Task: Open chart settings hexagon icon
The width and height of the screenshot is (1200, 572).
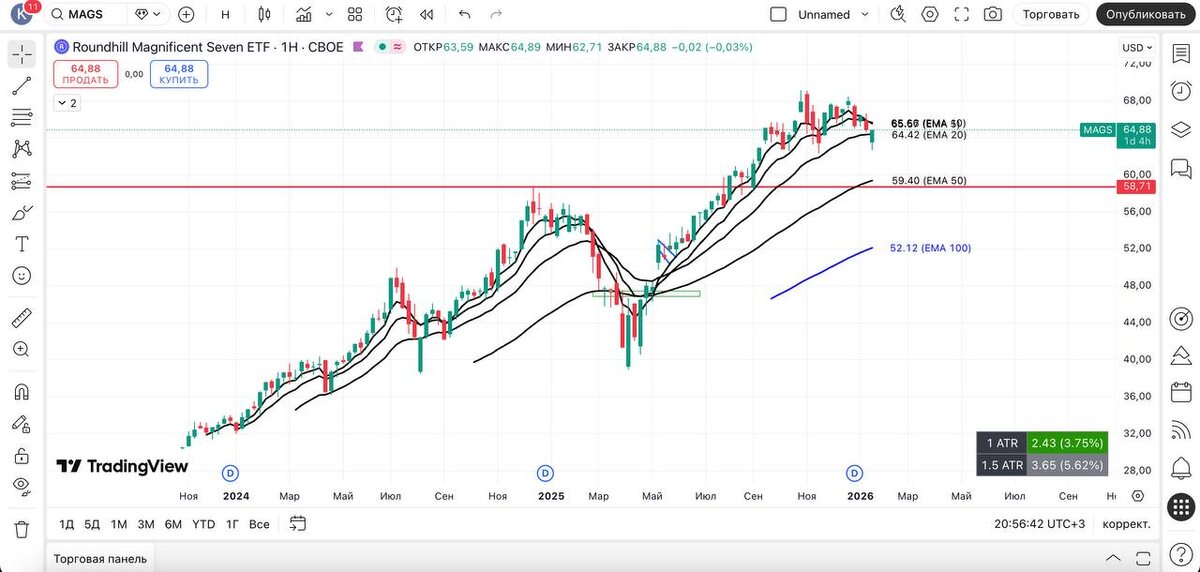Action: pyautogui.click(x=930, y=14)
